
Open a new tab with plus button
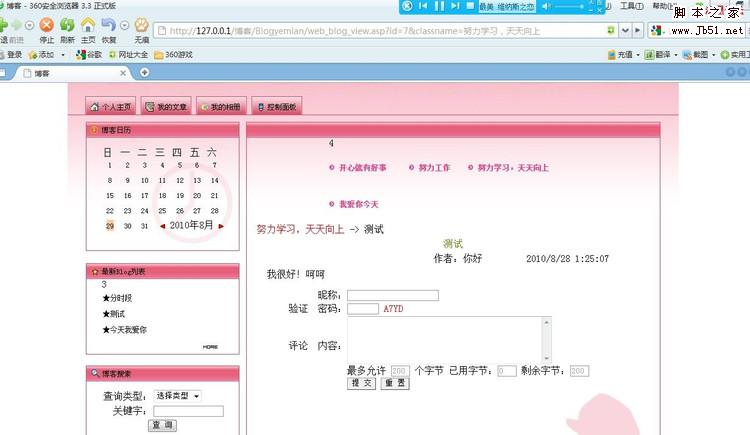144,72
